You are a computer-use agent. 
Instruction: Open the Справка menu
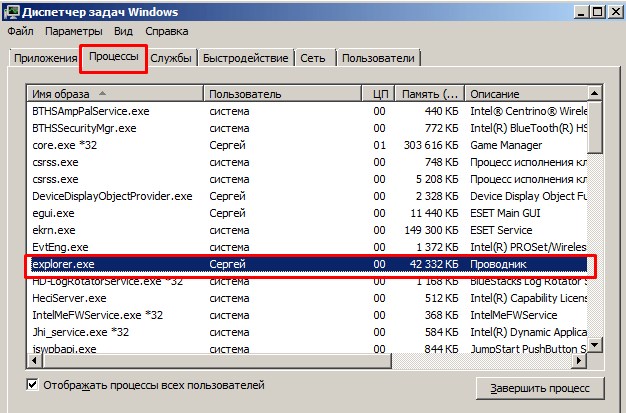point(166,31)
